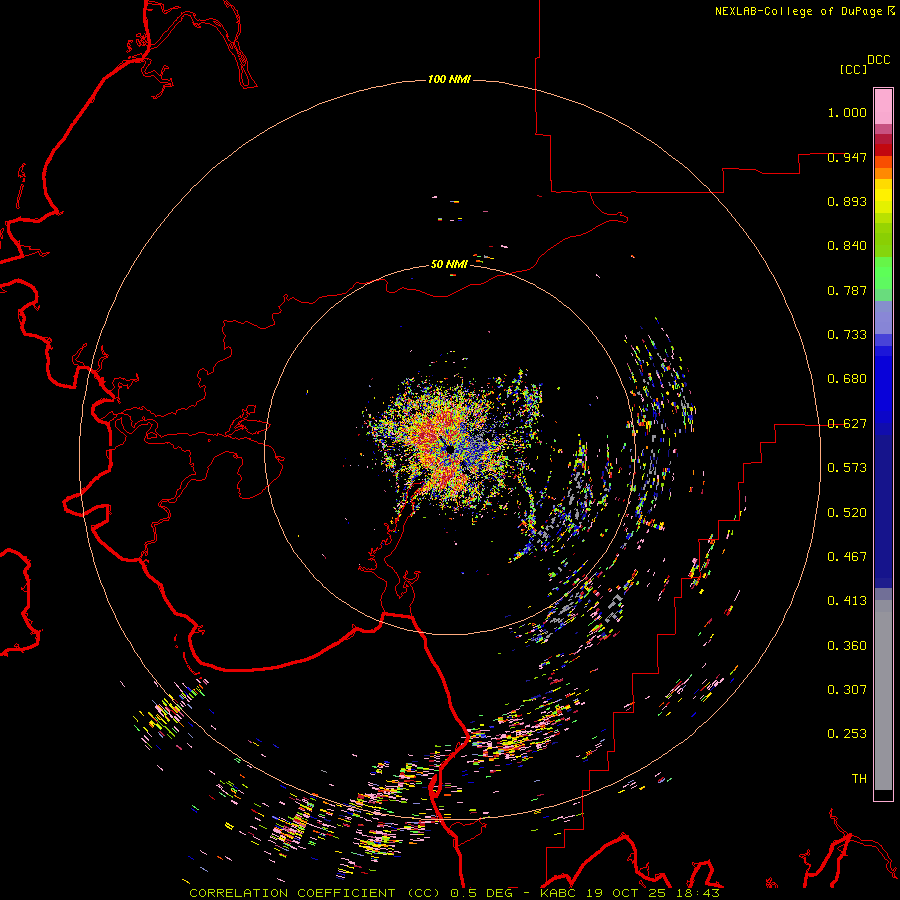Click the pink top segment of color bar
The image size is (900, 900).
tap(883, 106)
